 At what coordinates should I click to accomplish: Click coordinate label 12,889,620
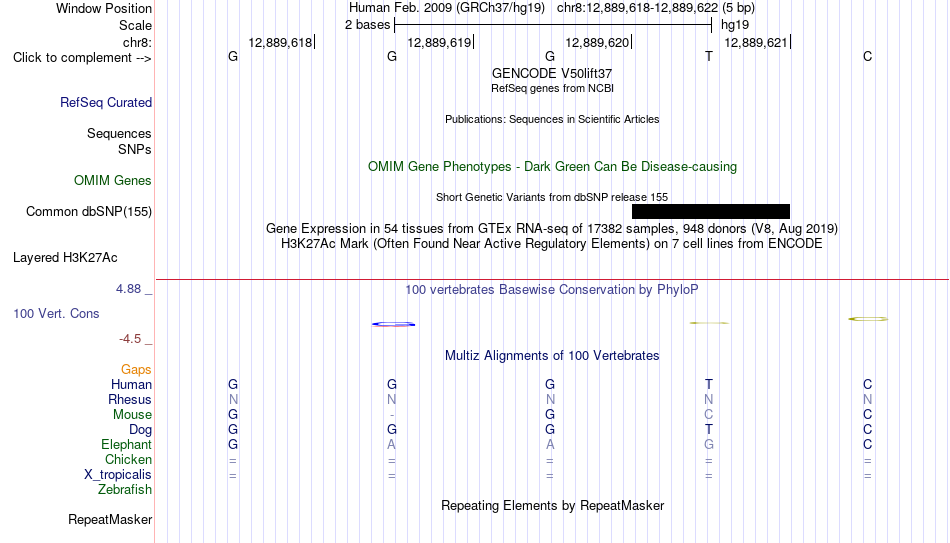point(597,42)
